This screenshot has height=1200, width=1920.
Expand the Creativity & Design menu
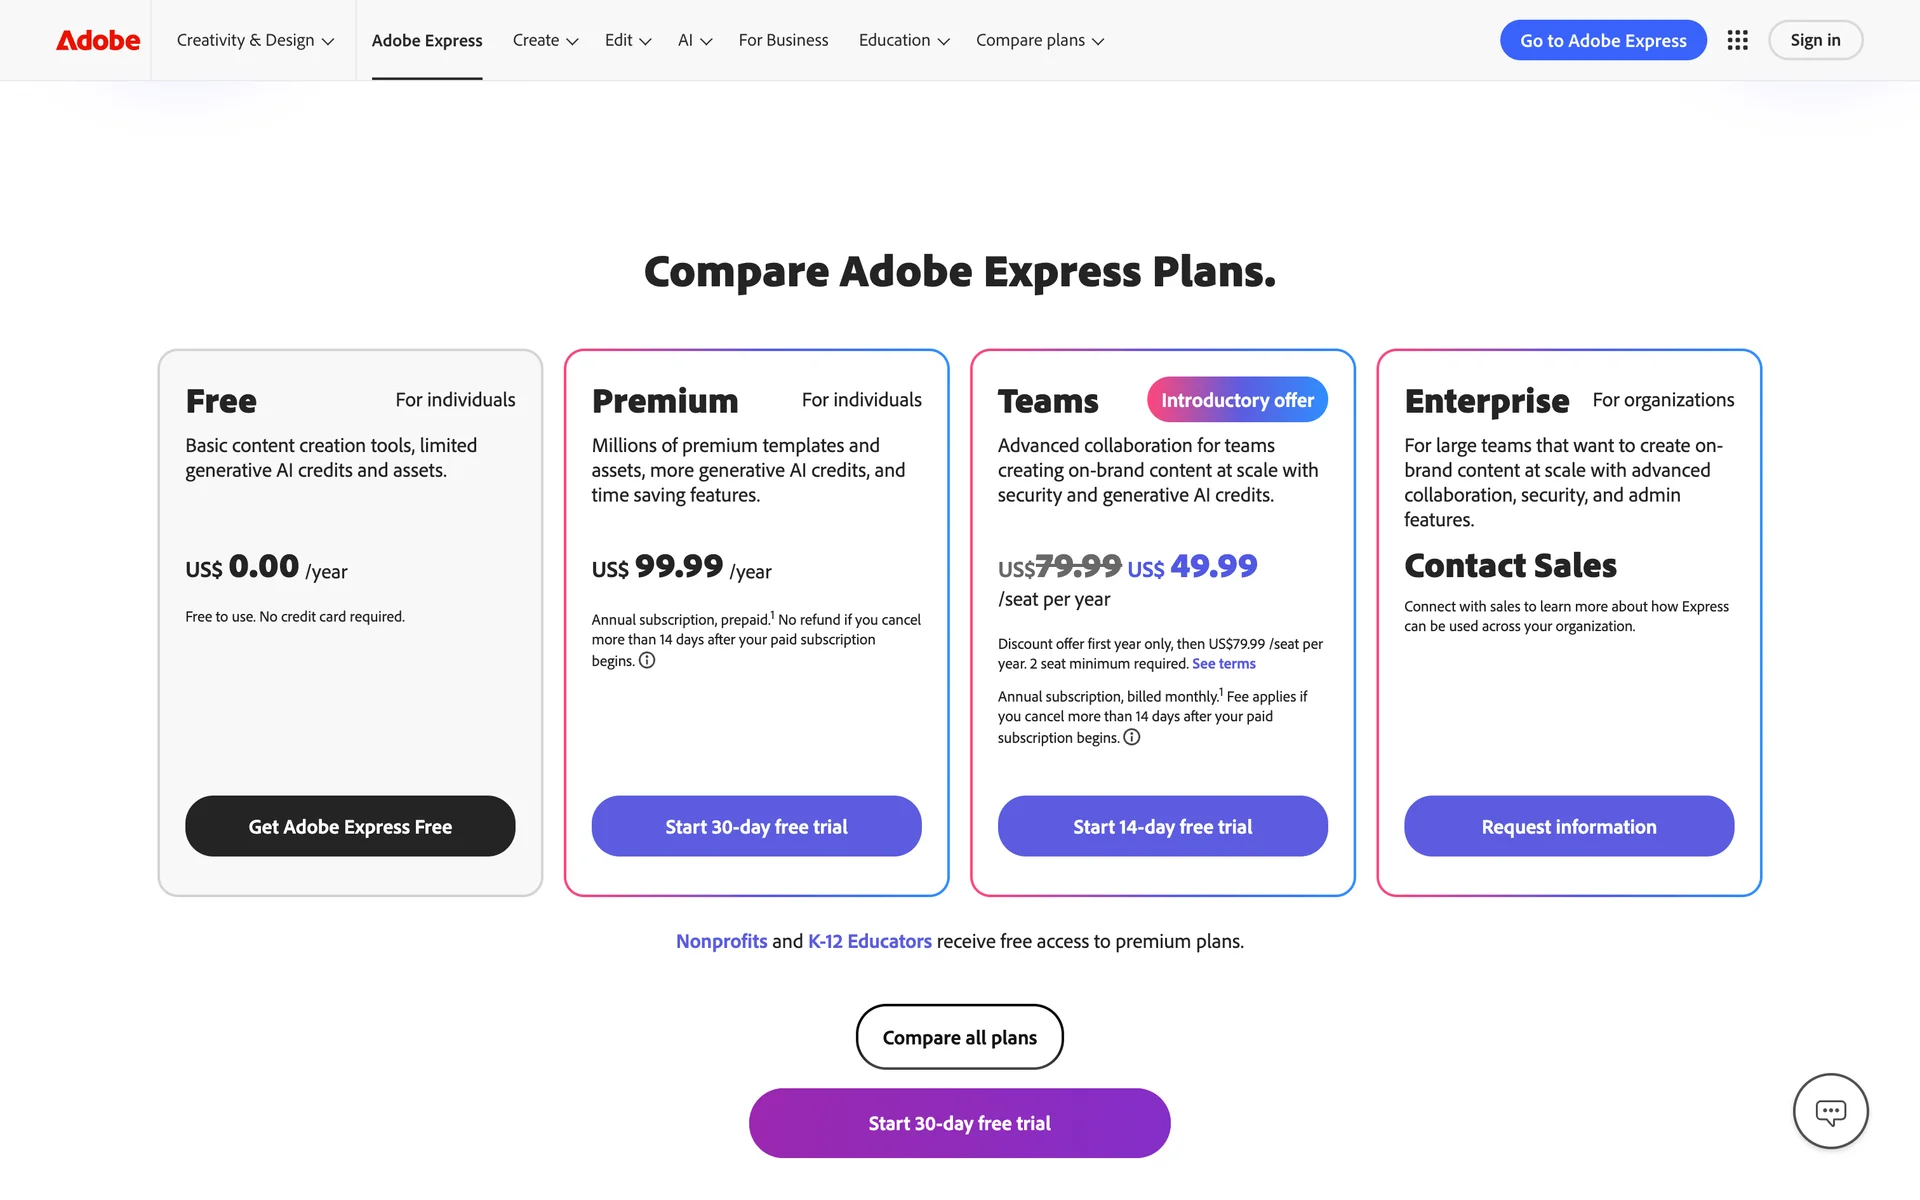click(x=255, y=40)
